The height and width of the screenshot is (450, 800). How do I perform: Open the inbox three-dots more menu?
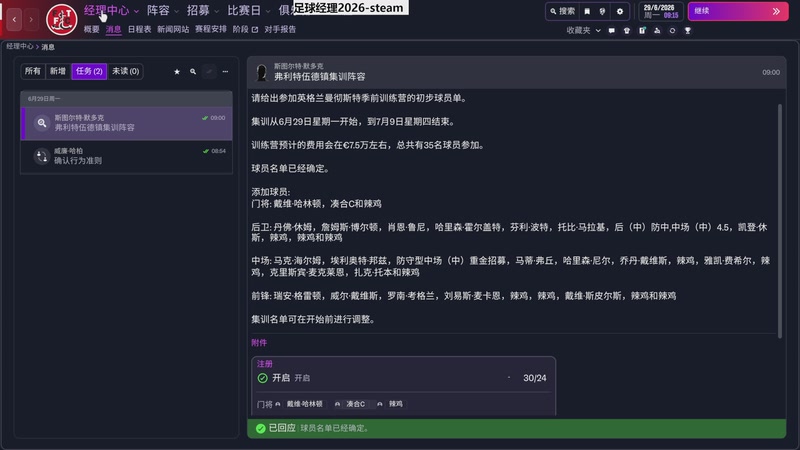[225, 71]
